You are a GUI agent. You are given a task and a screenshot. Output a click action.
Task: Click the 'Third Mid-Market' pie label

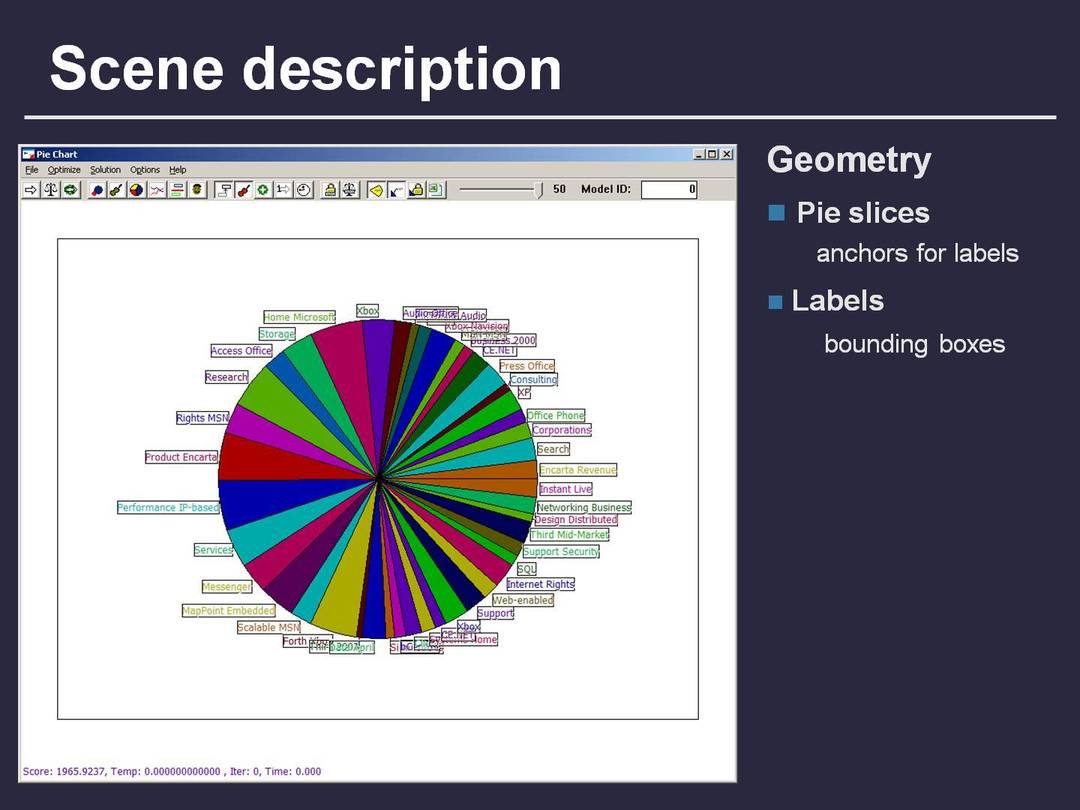pos(570,534)
